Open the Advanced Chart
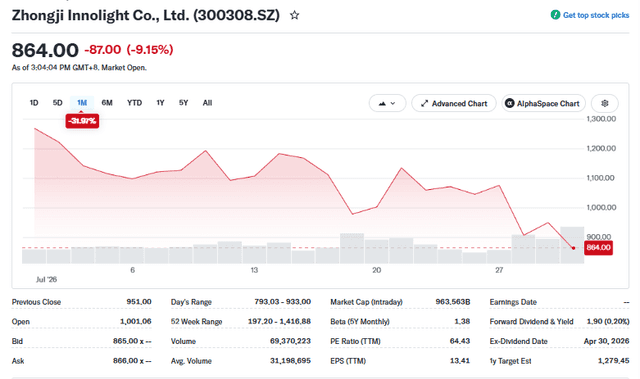Viewport: 640px width, 379px height. tap(454, 103)
